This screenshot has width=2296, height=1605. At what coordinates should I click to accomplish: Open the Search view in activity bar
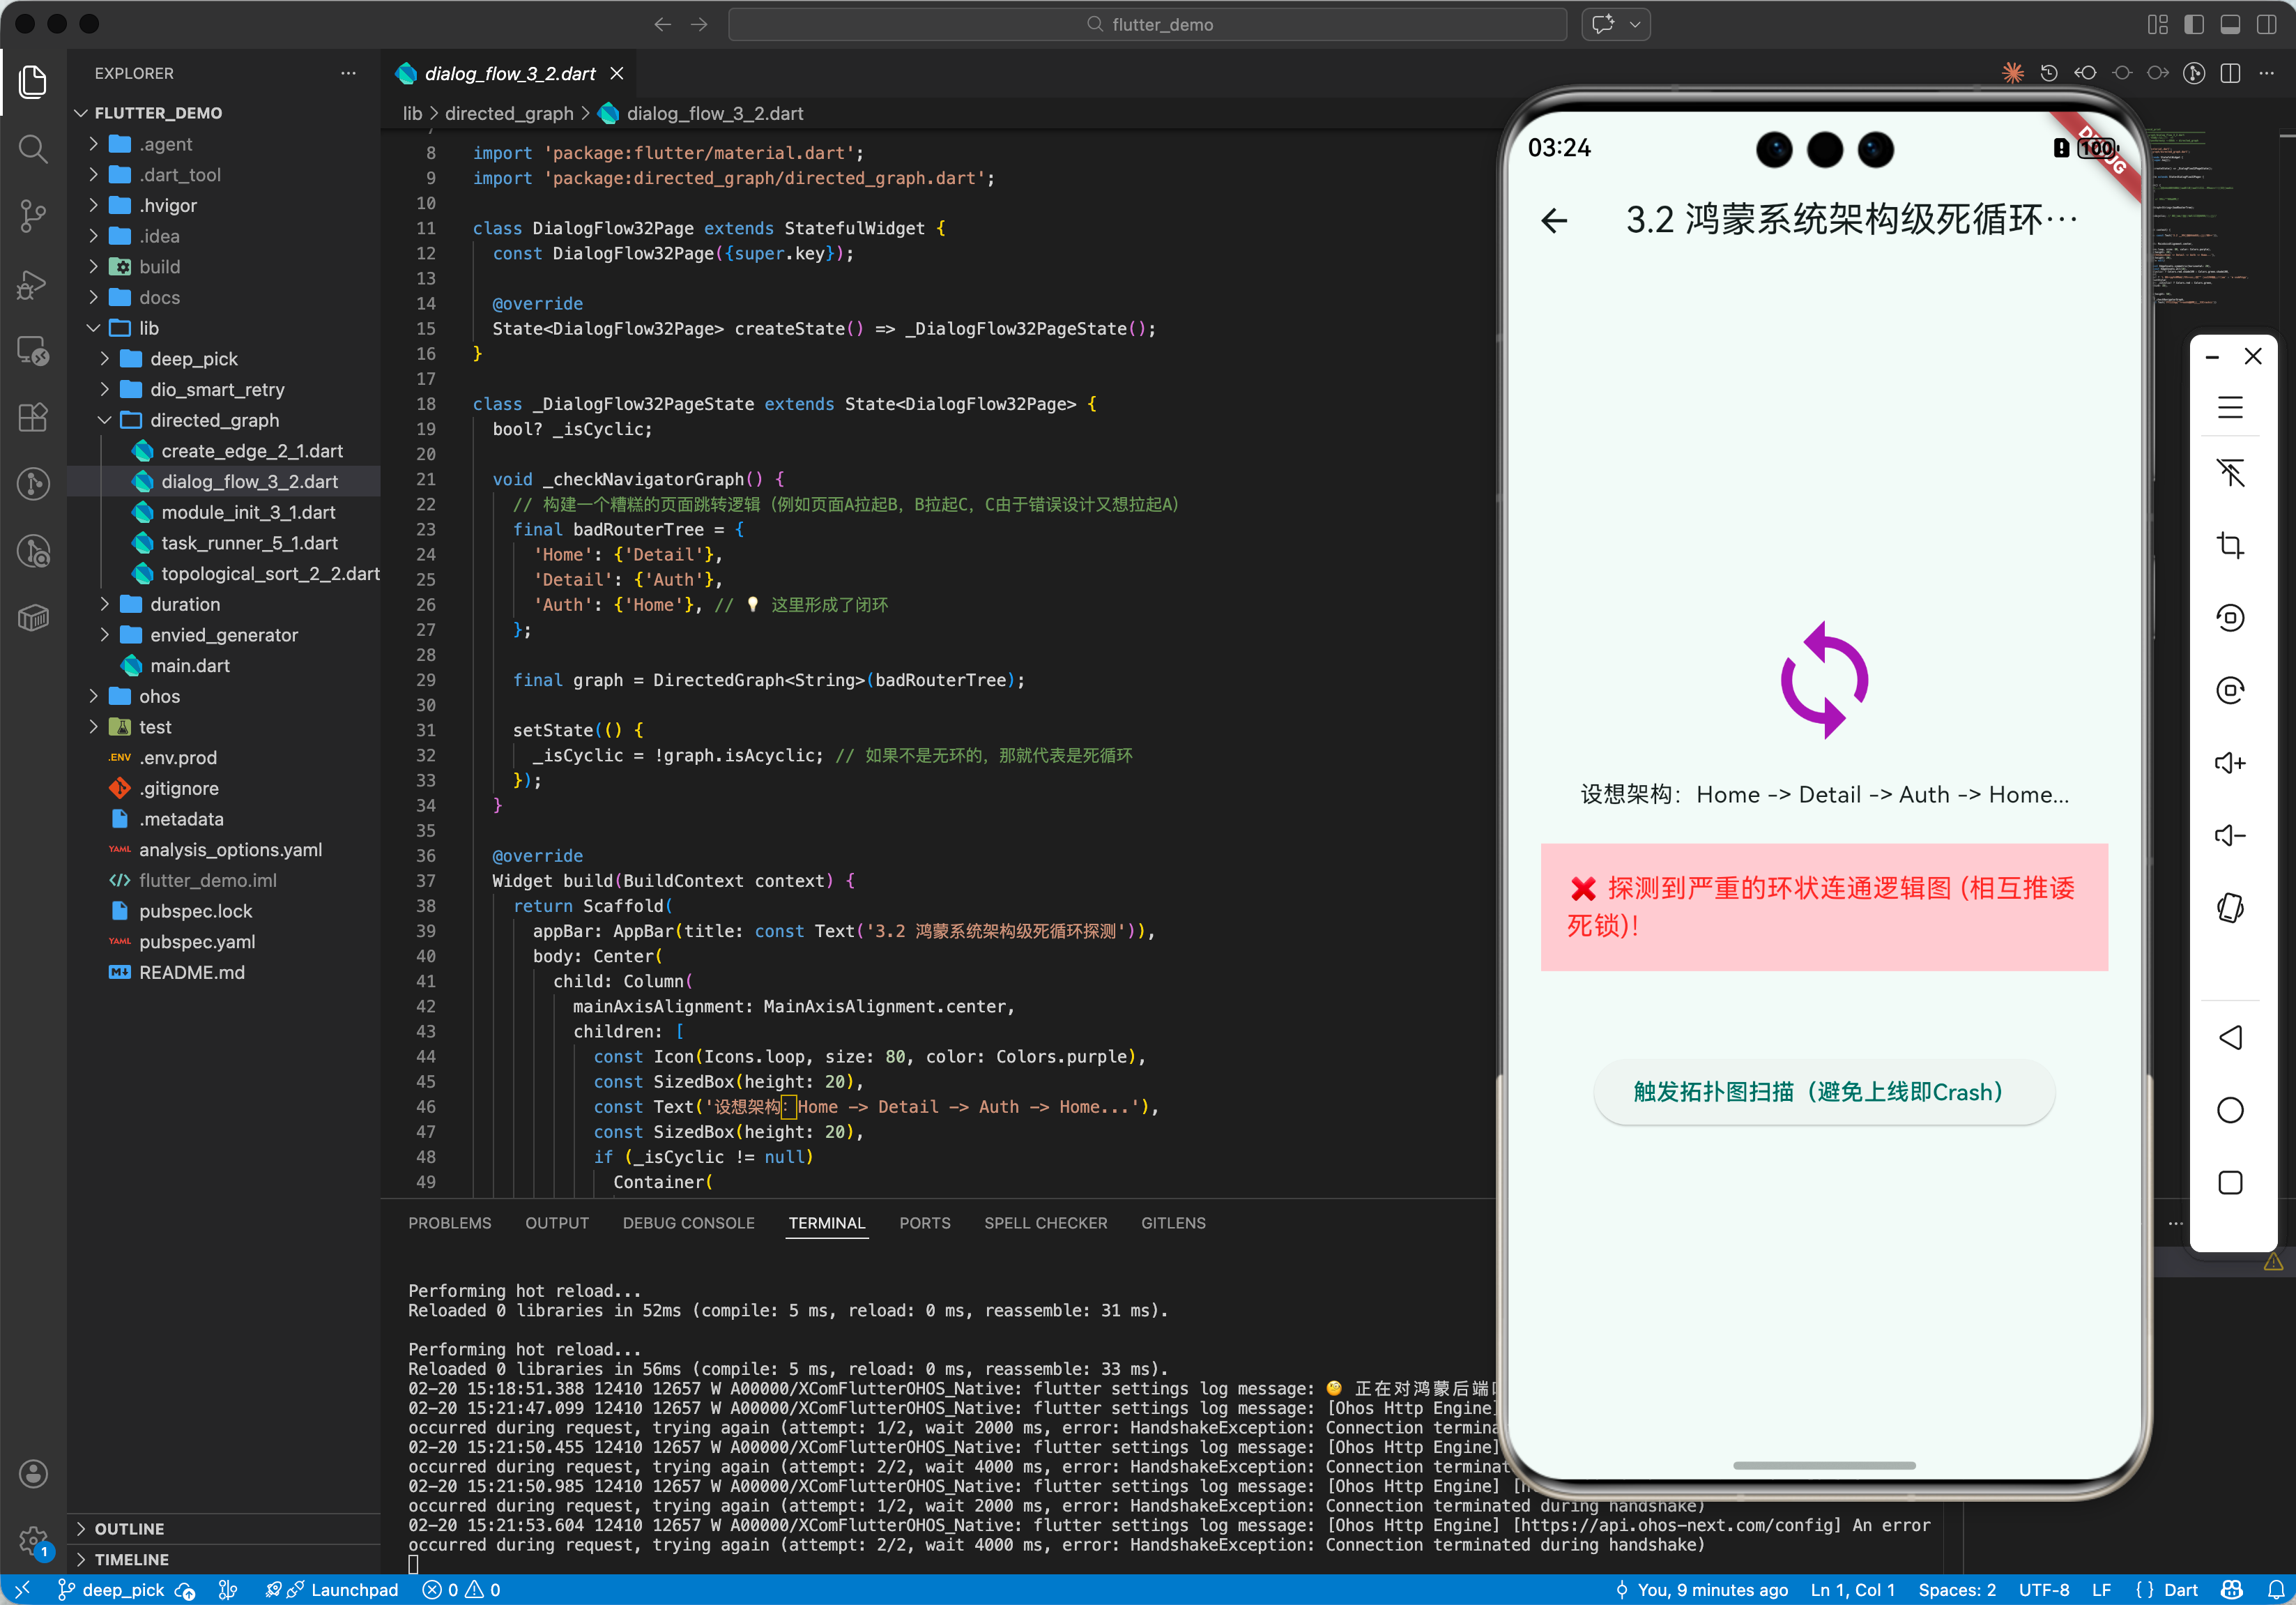[x=33, y=149]
